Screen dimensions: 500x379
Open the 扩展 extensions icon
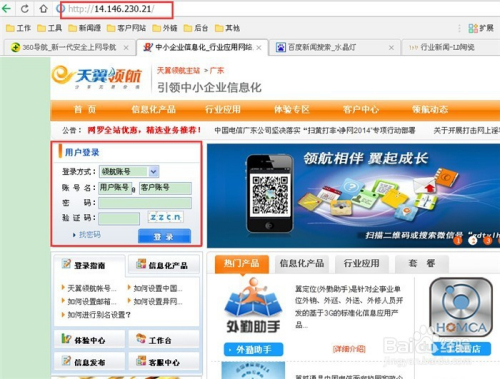click(481, 28)
